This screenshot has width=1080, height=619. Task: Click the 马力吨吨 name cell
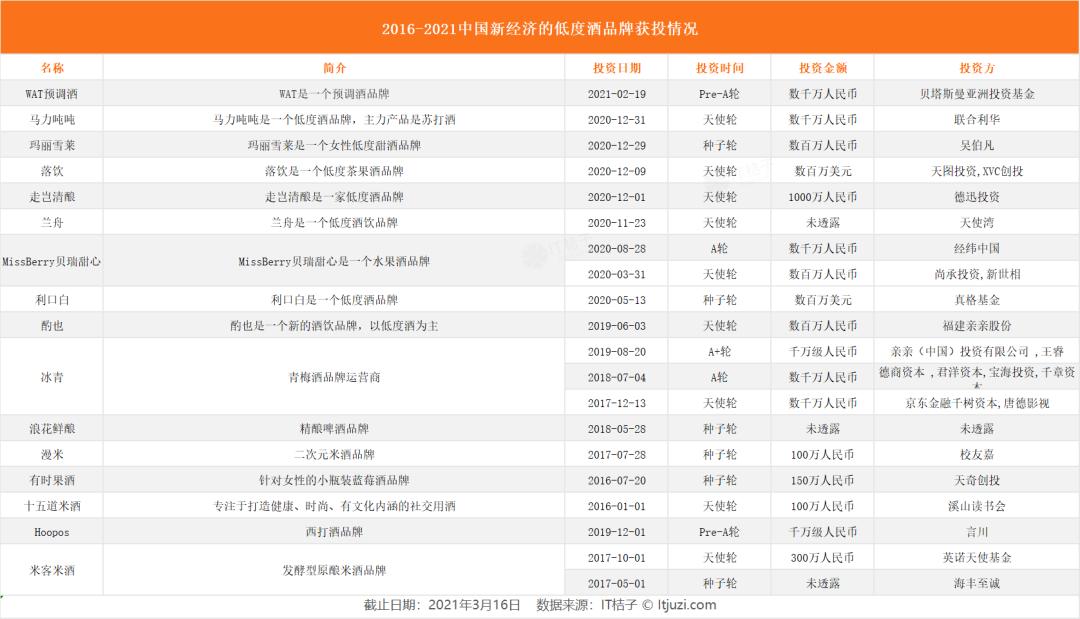(x=52, y=119)
